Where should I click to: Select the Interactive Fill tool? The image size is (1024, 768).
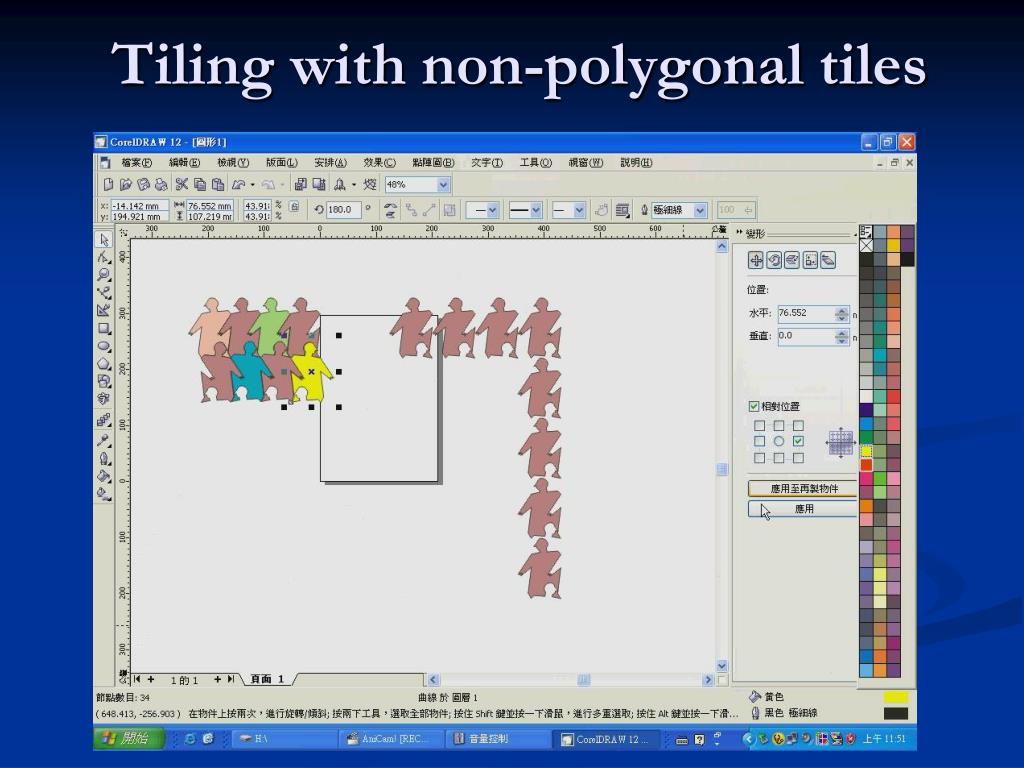[104, 494]
